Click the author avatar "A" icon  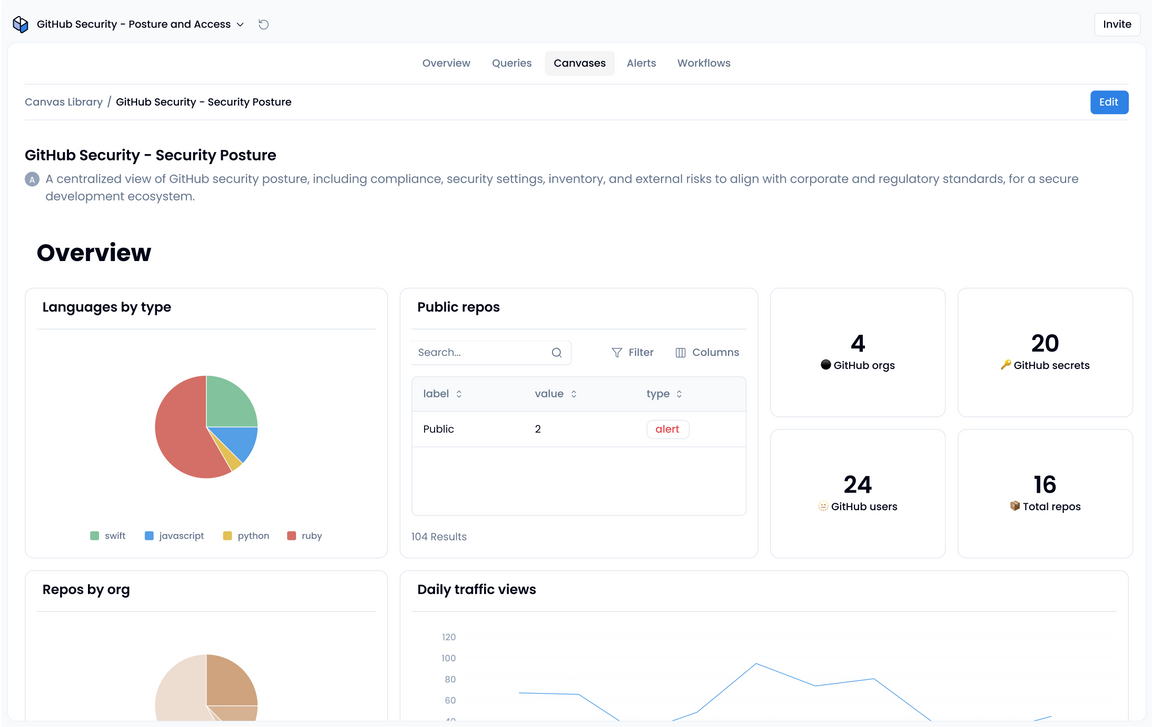coord(32,179)
